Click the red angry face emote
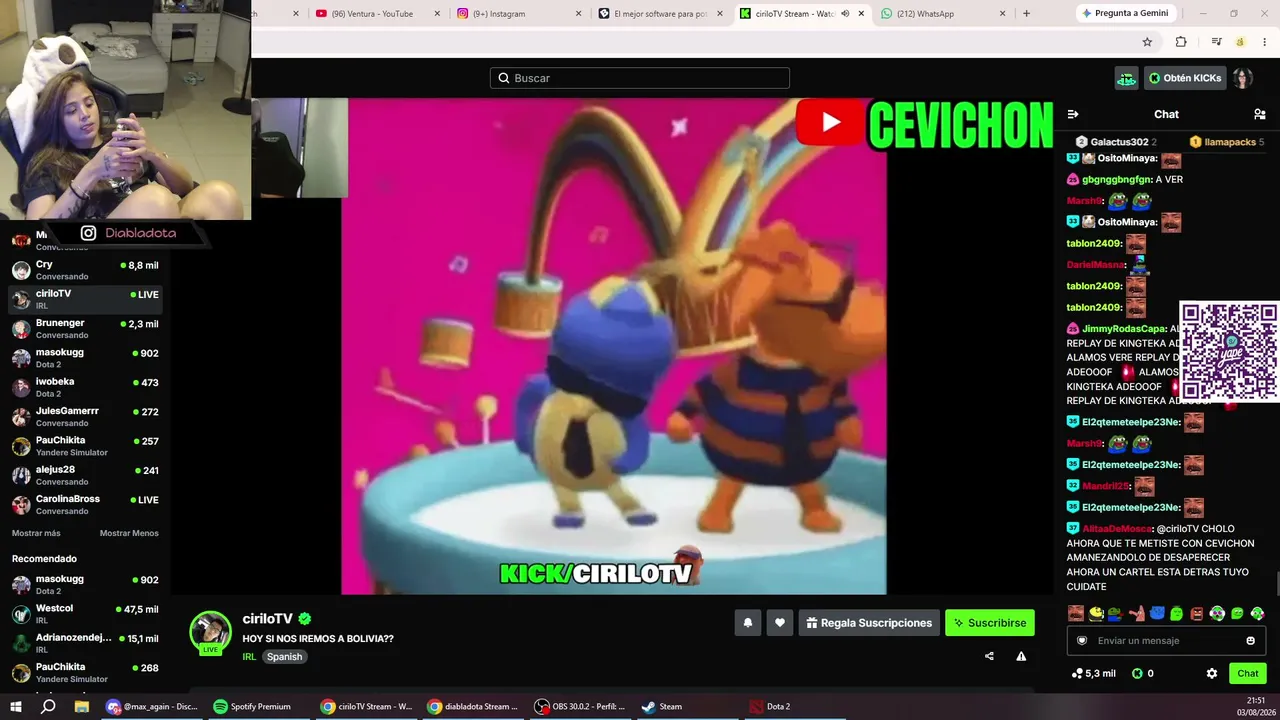1280x720 pixels. 1197,613
